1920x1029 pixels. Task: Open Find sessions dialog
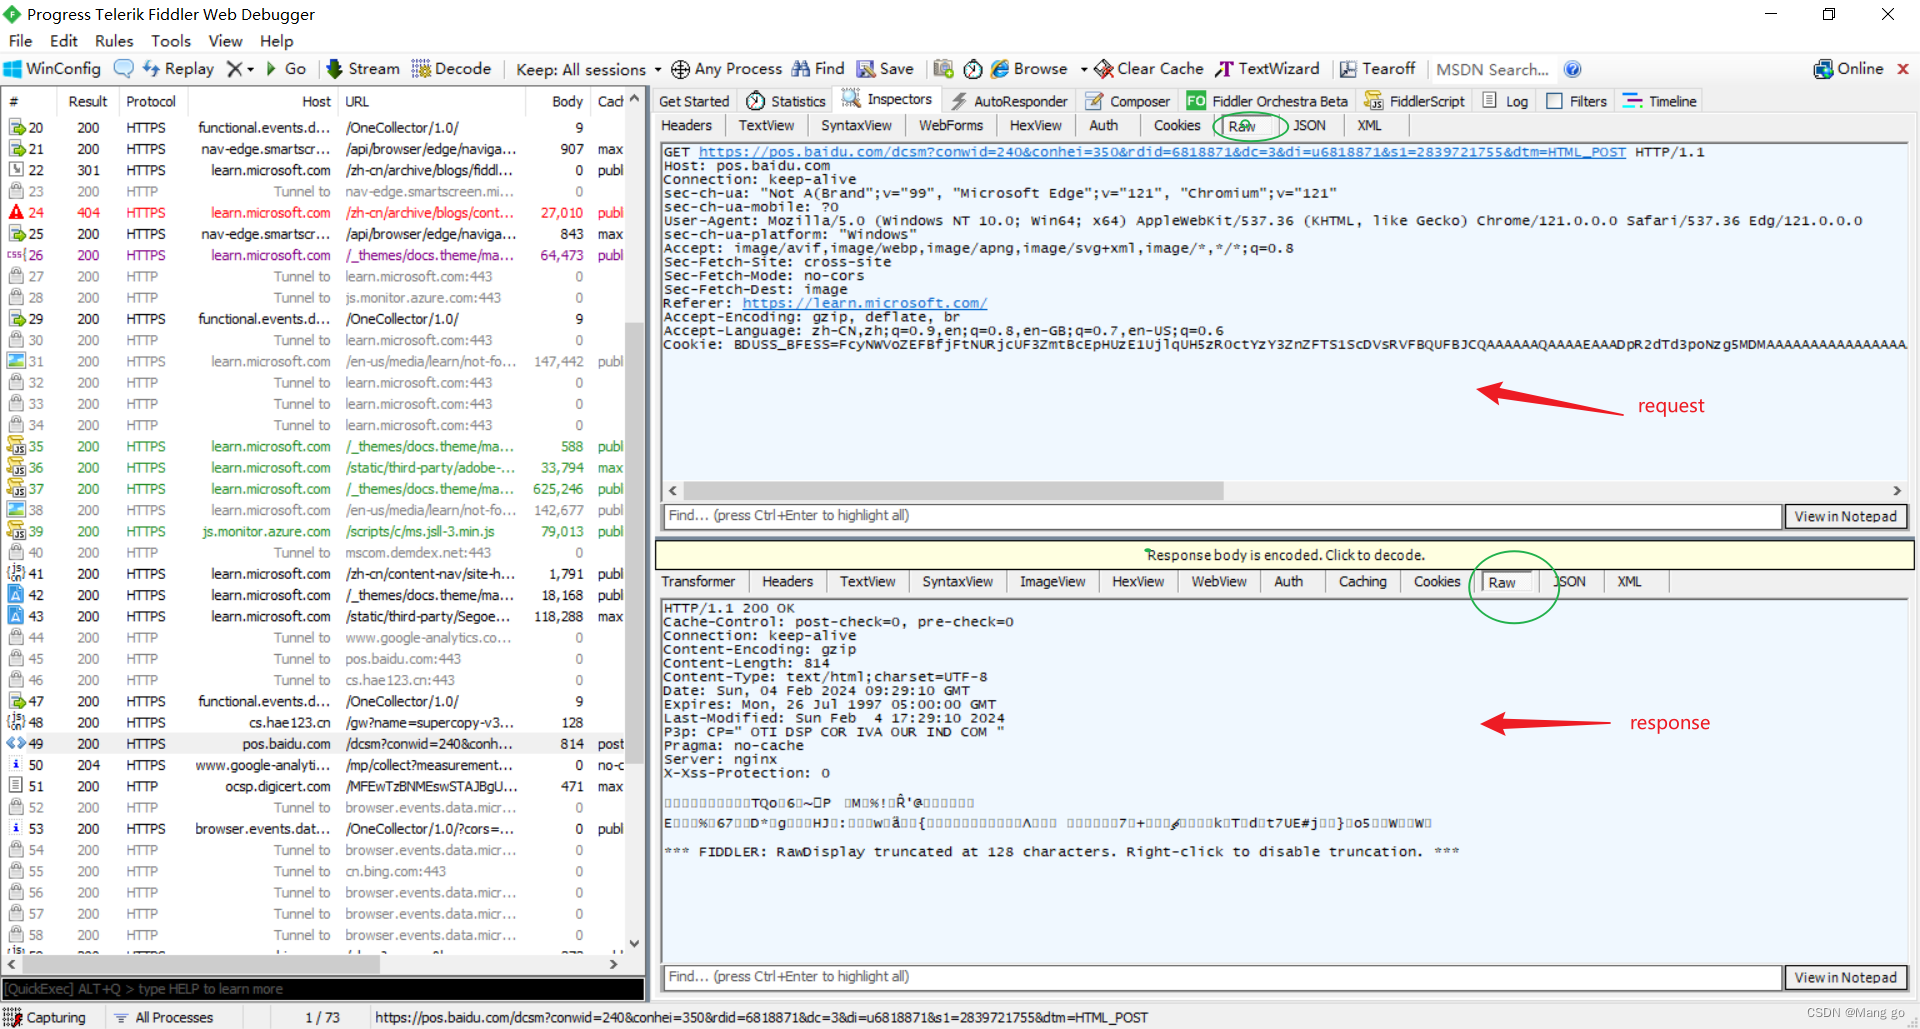[818, 69]
